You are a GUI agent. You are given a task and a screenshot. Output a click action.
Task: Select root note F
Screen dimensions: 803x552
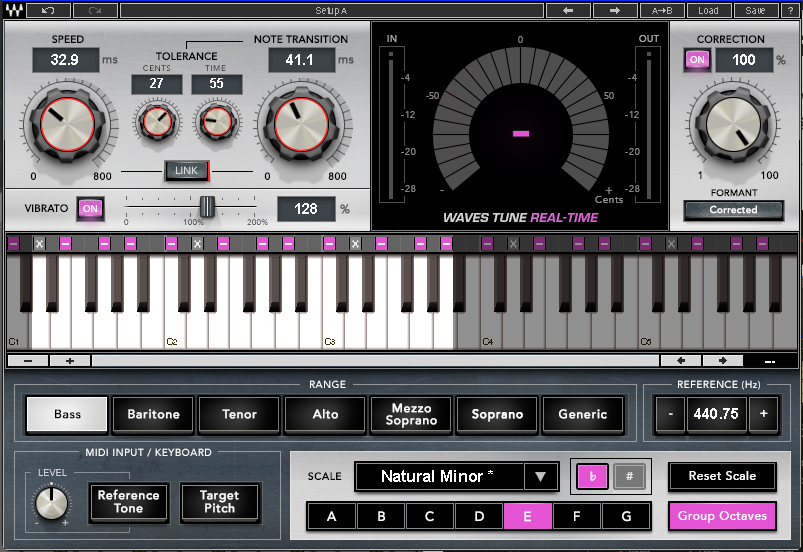point(577,516)
